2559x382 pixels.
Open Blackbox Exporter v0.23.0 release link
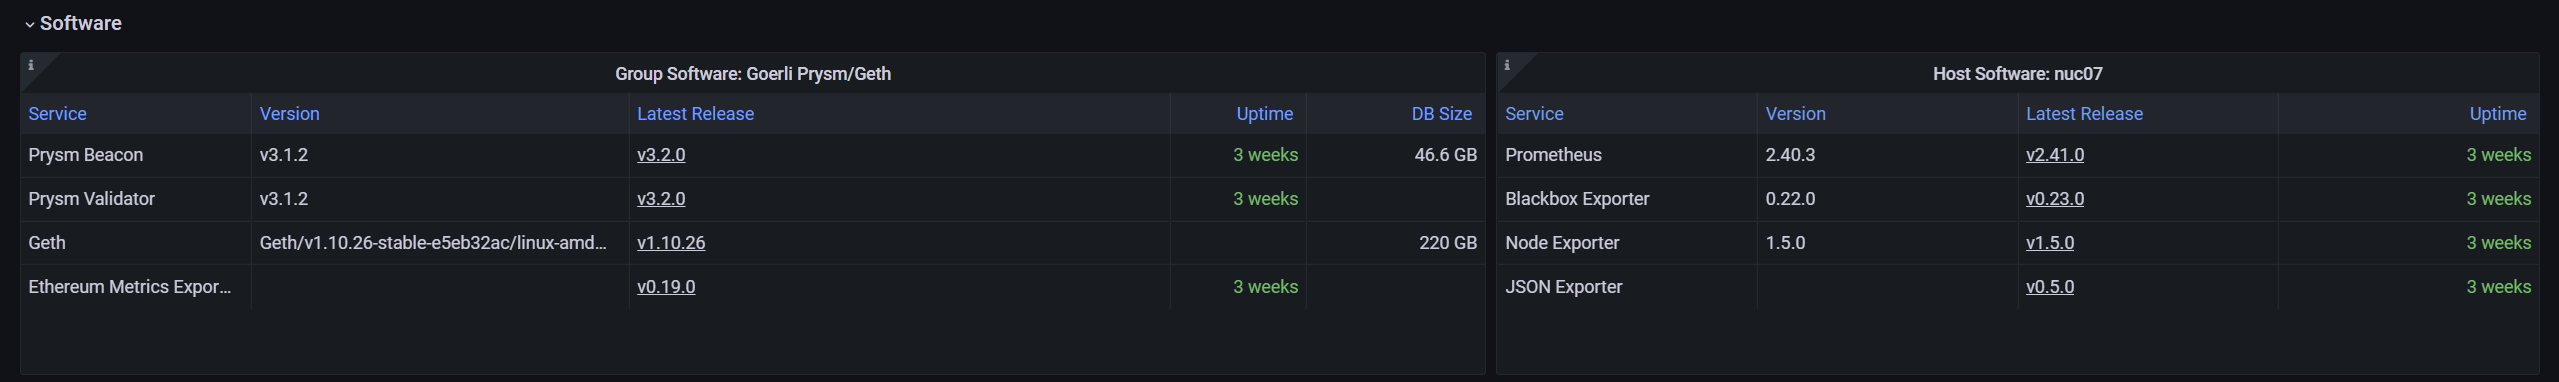pyautogui.click(x=2055, y=199)
